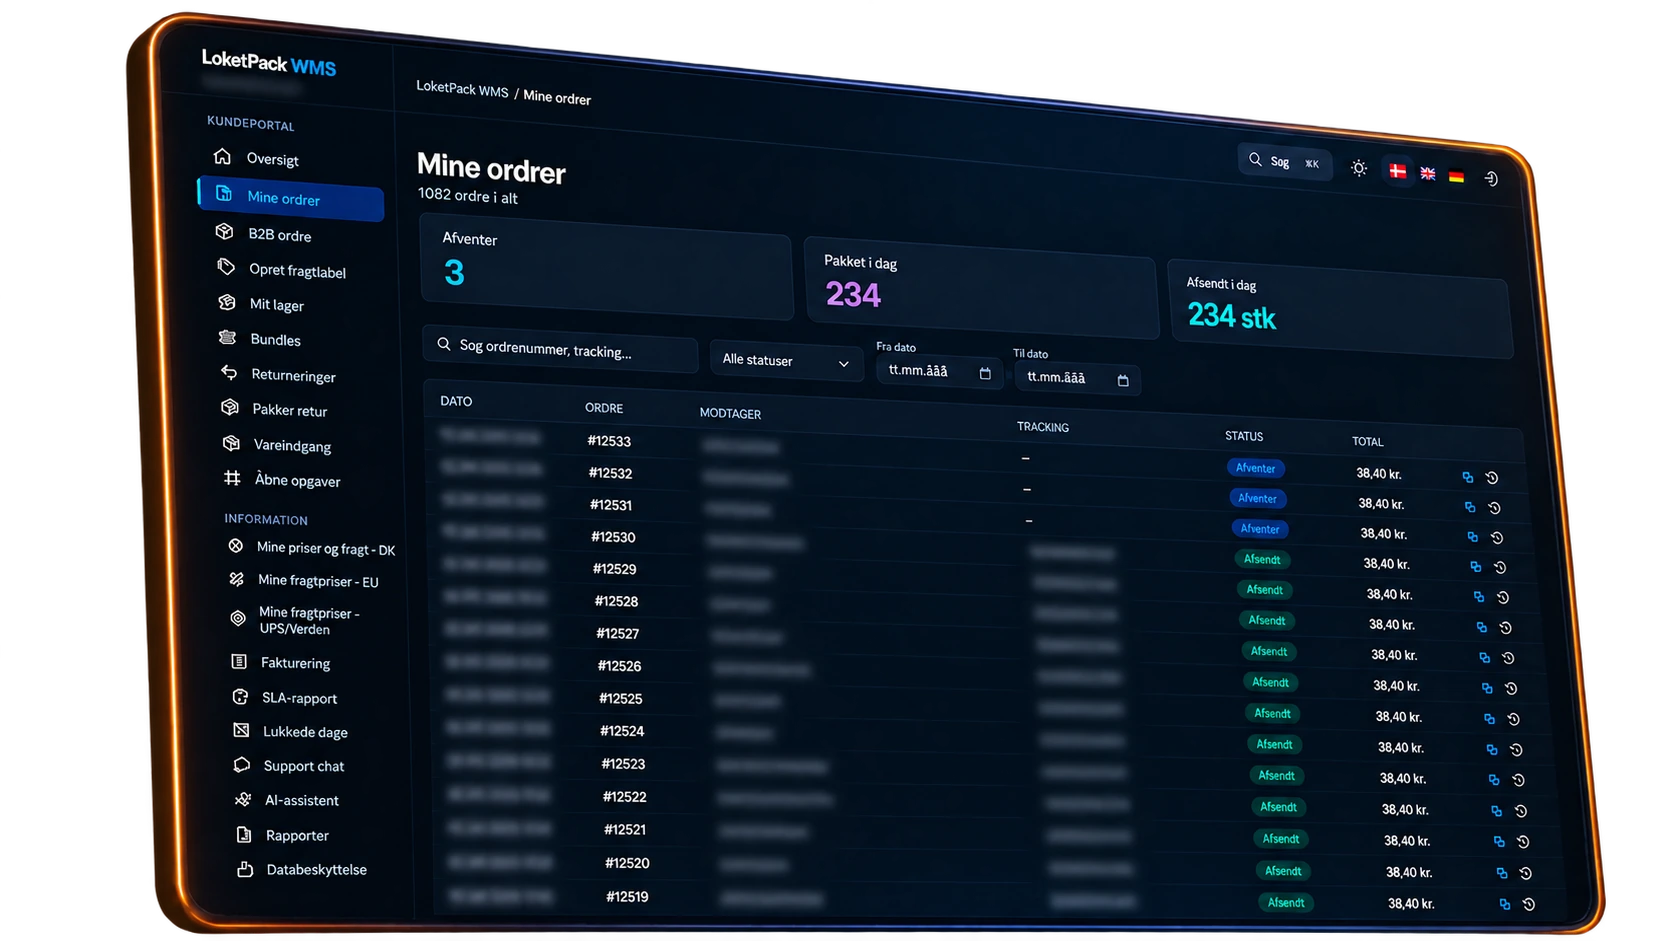Click the Bundles icon in sidebar
The height and width of the screenshot is (941, 1671).
228,337
